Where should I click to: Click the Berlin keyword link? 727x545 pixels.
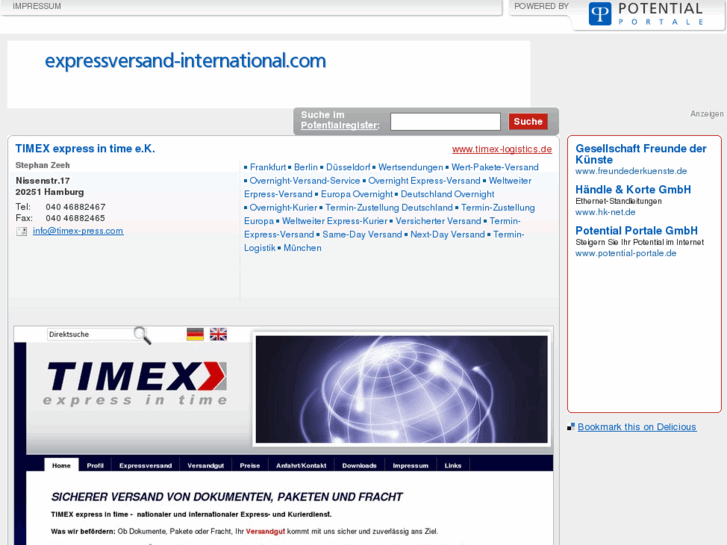(306, 167)
